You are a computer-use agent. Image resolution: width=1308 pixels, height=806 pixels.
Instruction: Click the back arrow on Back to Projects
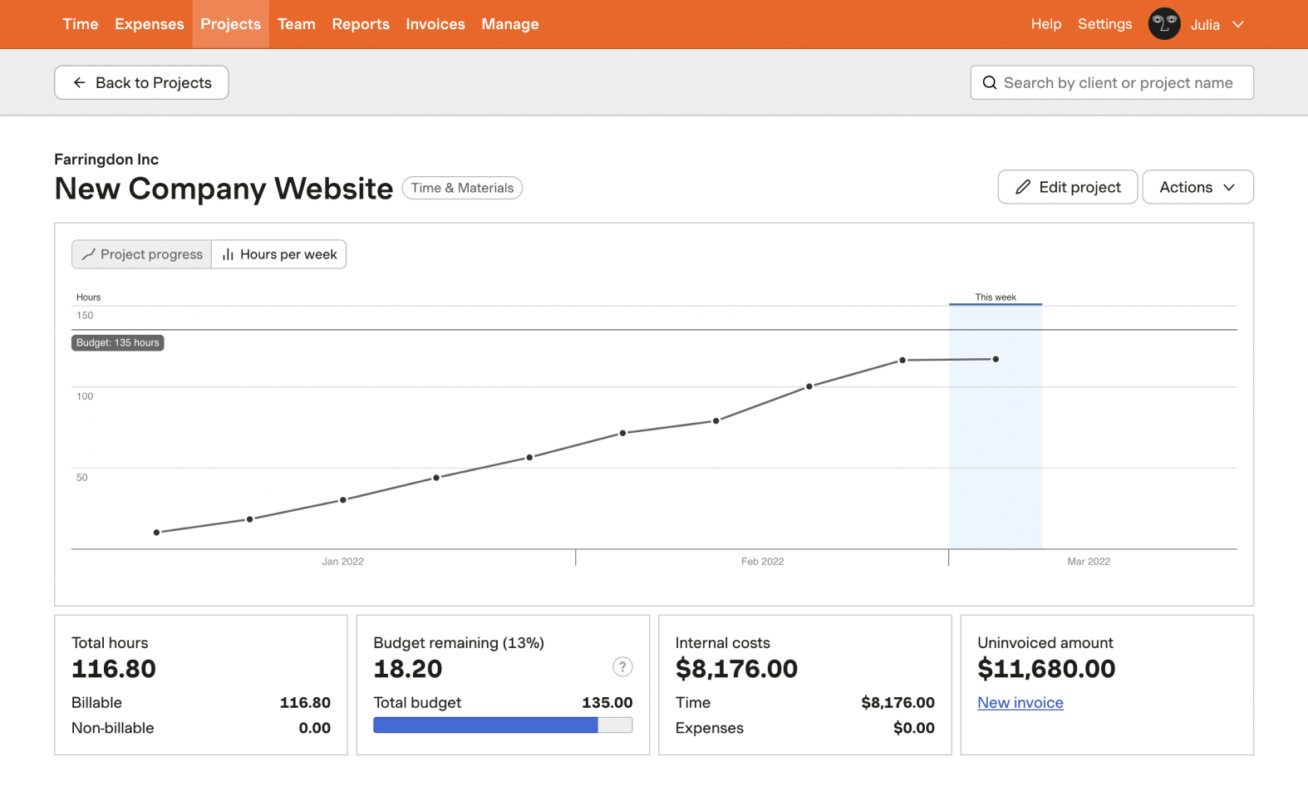tap(79, 82)
